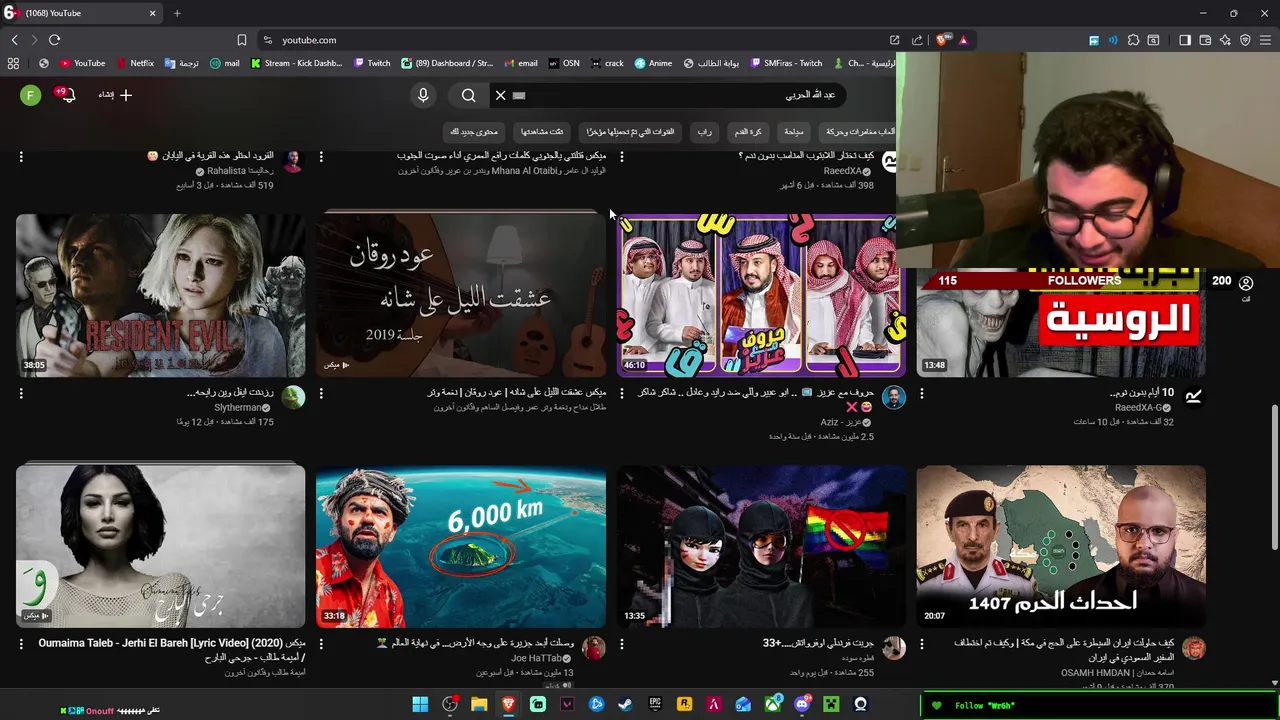The image size is (1280, 720).
Task: Open the RaeedXA-G channel name link
Action: 1139,408
